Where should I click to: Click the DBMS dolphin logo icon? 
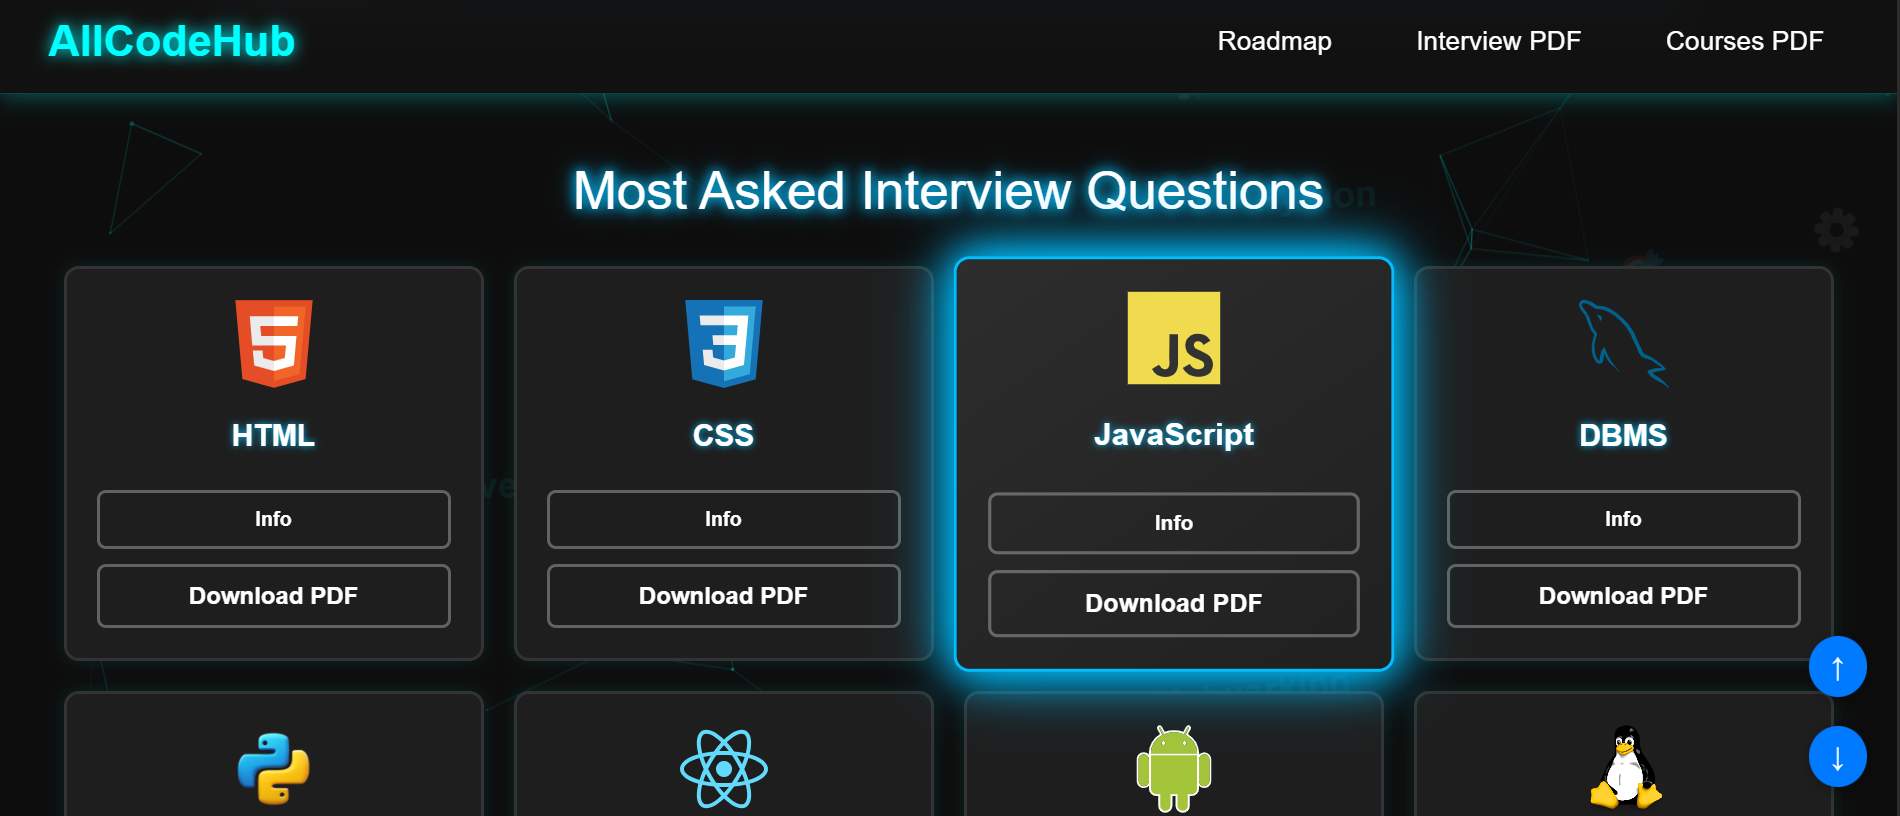(1623, 343)
